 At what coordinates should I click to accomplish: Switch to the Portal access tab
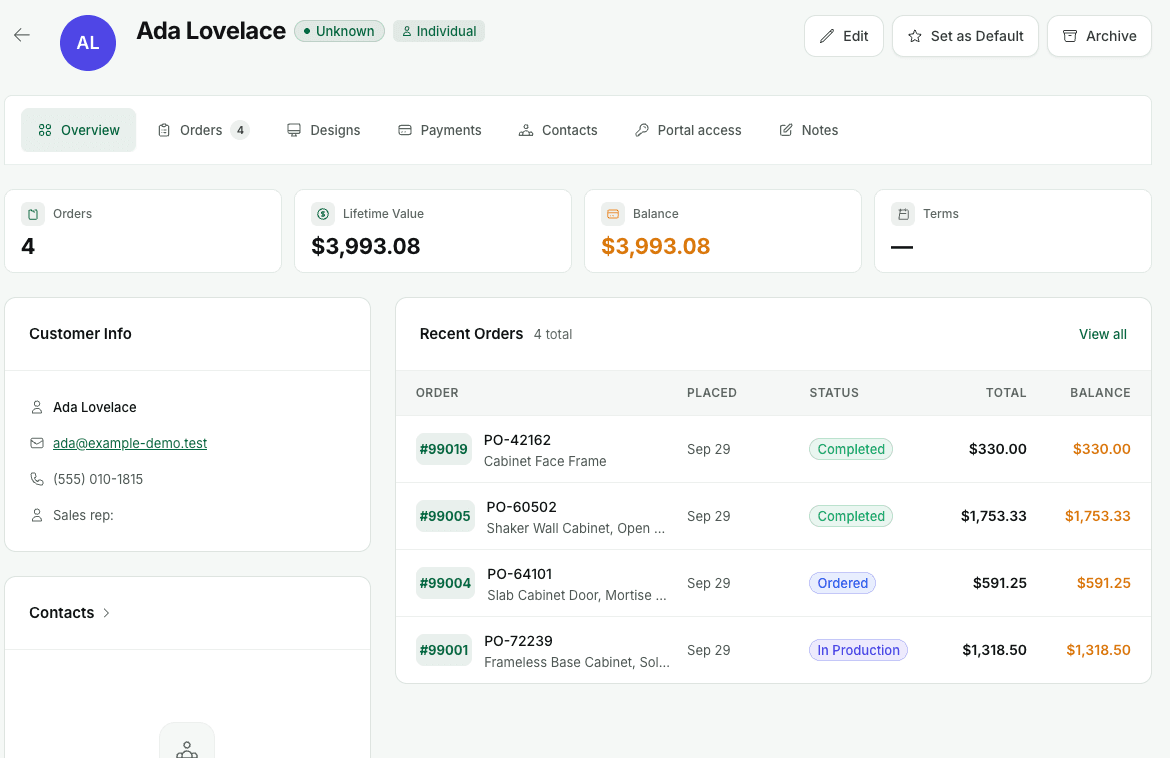[x=688, y=130]
